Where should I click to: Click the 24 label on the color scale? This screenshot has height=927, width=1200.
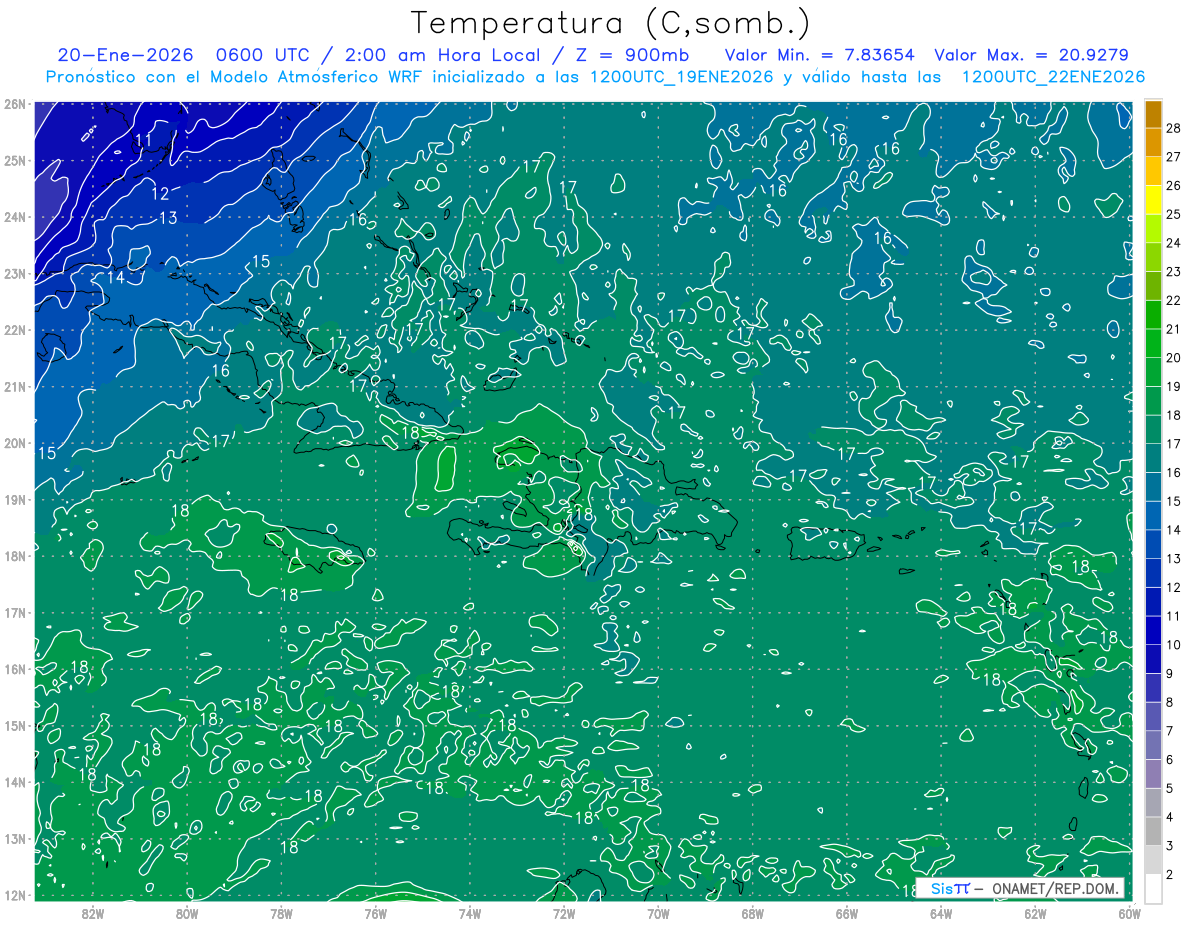(1173, 243)
